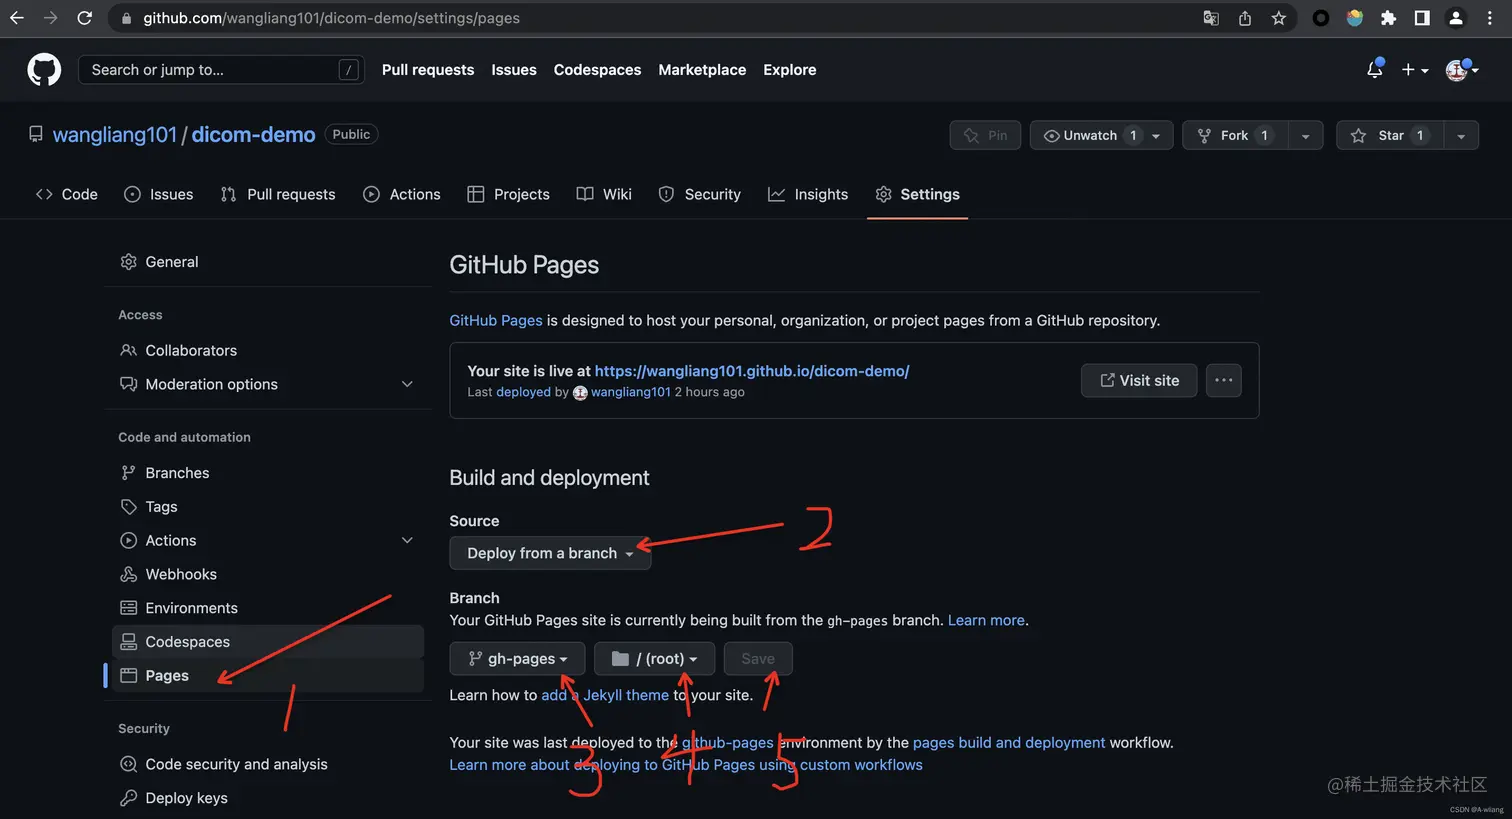The width and height of the screenshot is (1512, 819).
Task: Click the Pin repository button
Action: point(985,135)
